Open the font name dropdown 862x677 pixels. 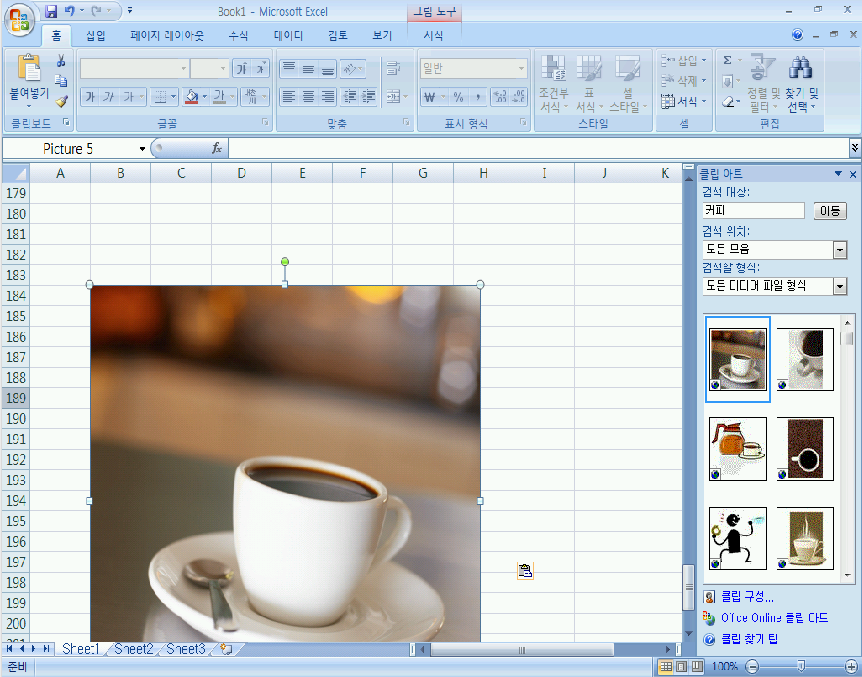[x=183, y=69]
